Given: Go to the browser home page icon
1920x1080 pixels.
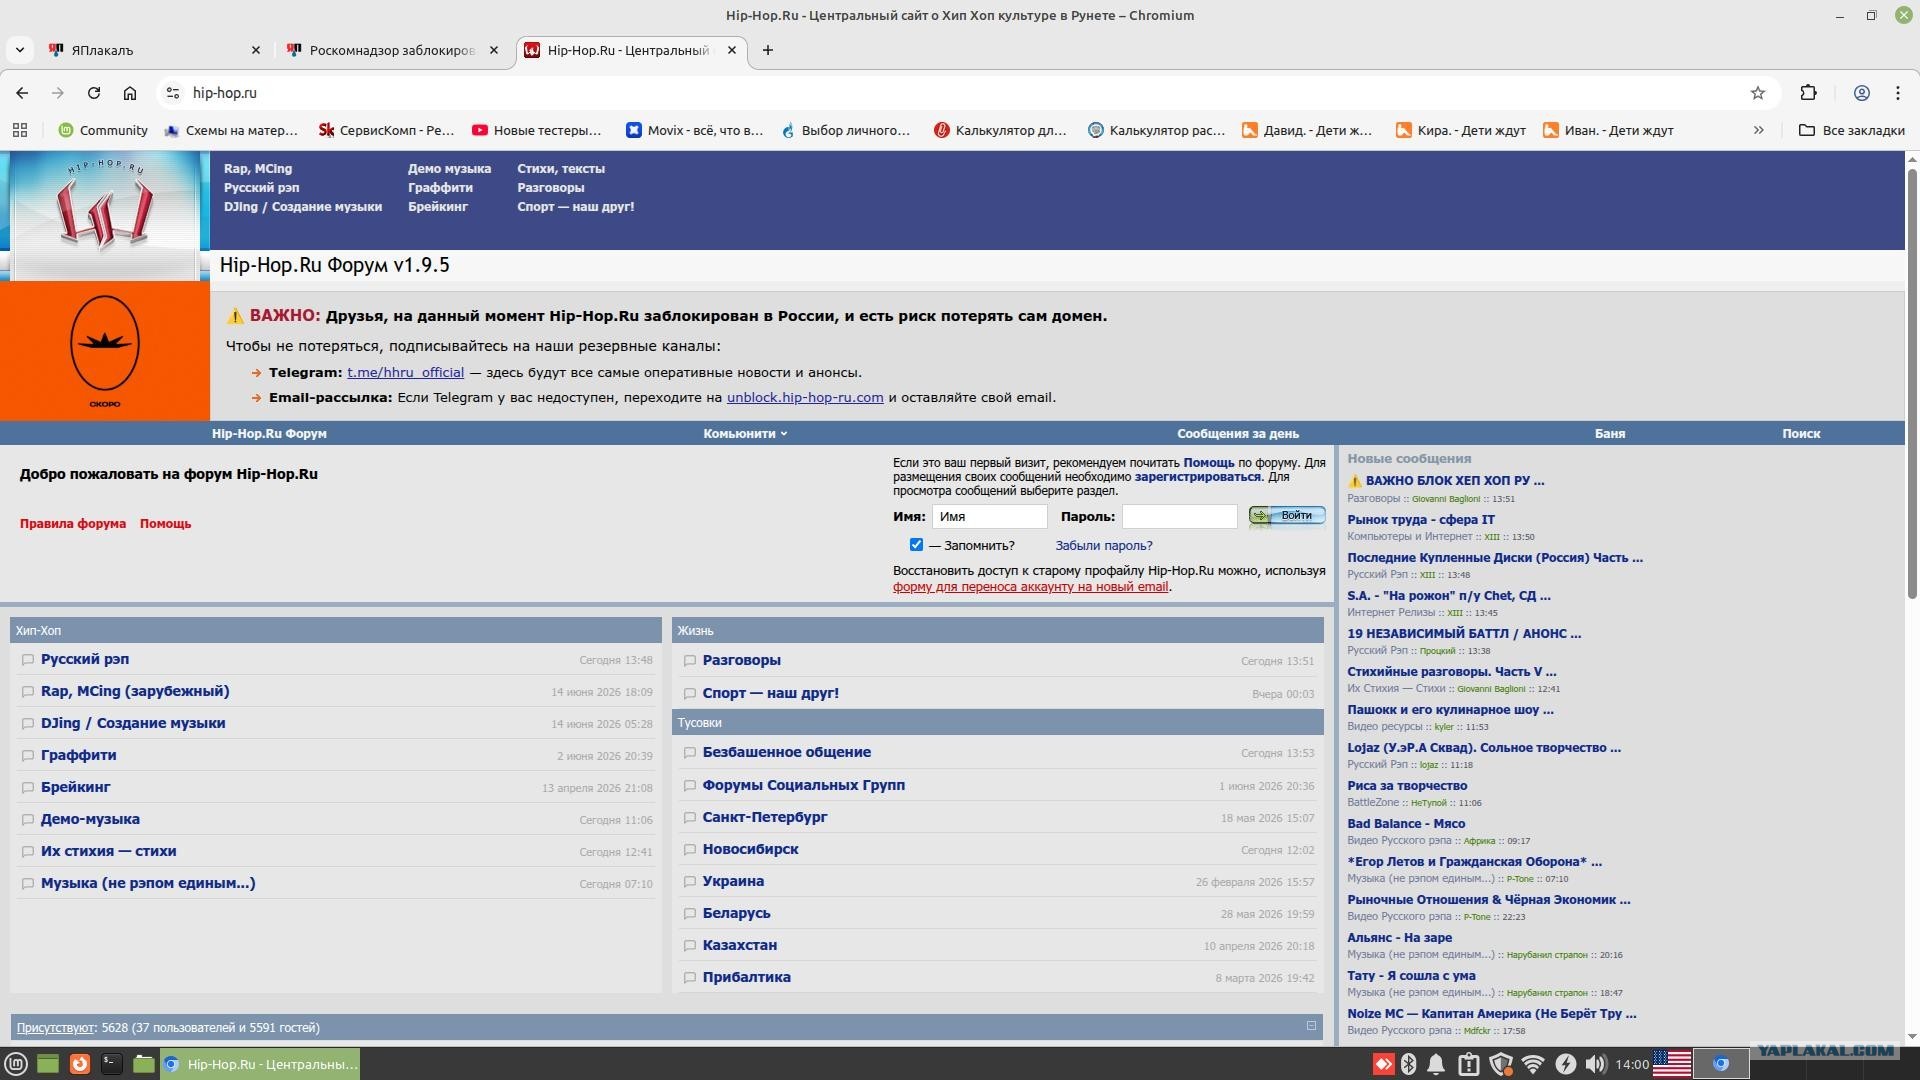Looking at the screenshot, I should [x=130, y=93].
